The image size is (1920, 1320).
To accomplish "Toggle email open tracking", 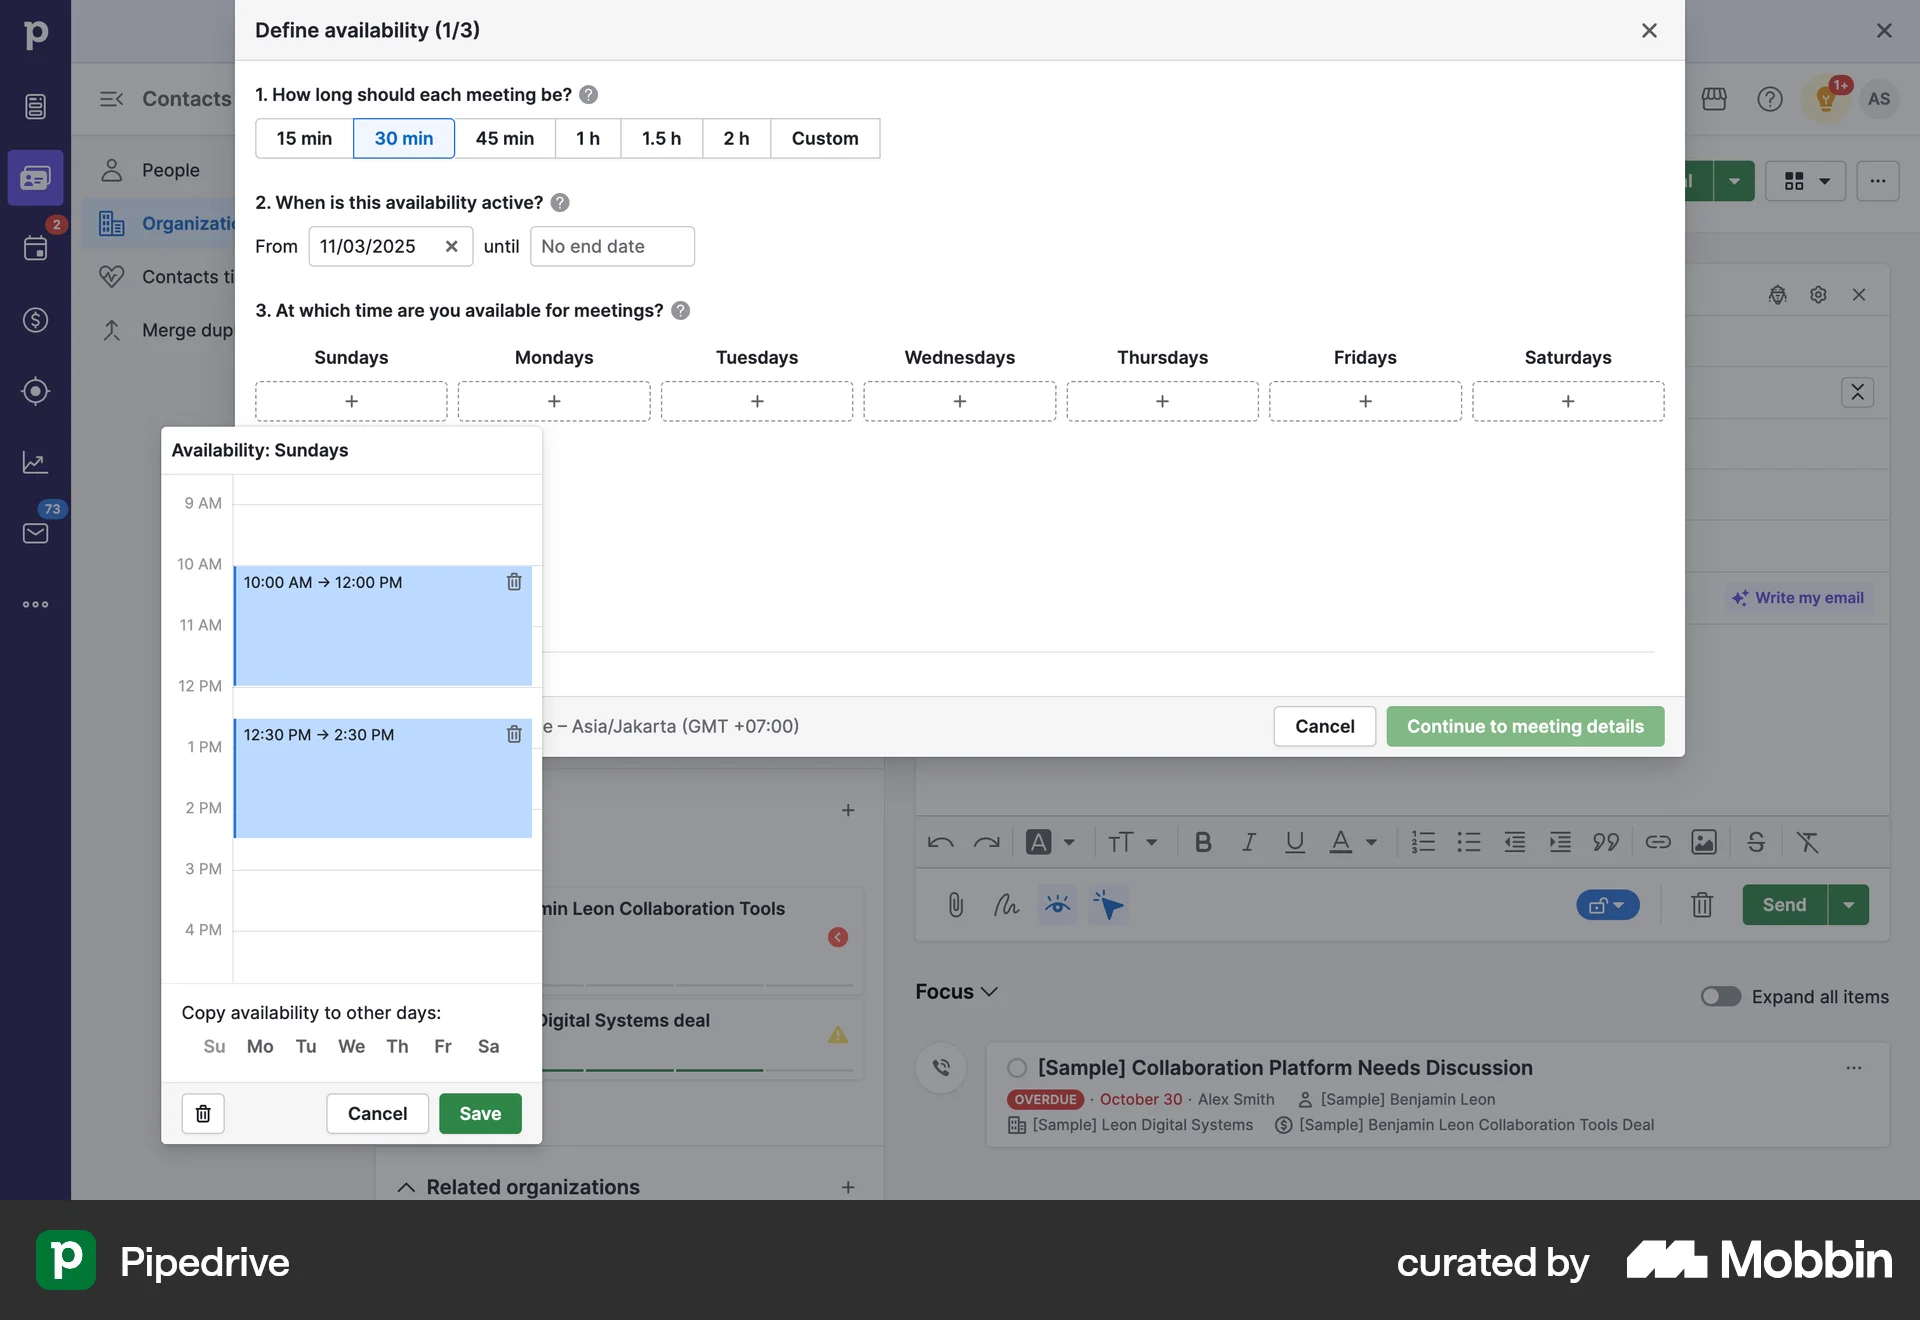I will pyautogui.click(x=1057, y=905).
